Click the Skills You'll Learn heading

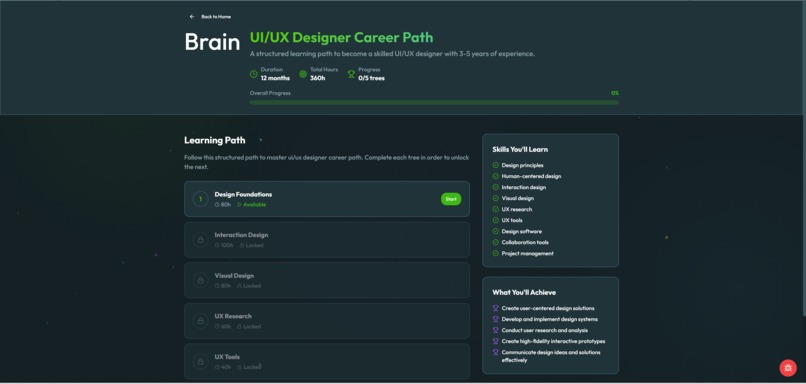(520, 150)
